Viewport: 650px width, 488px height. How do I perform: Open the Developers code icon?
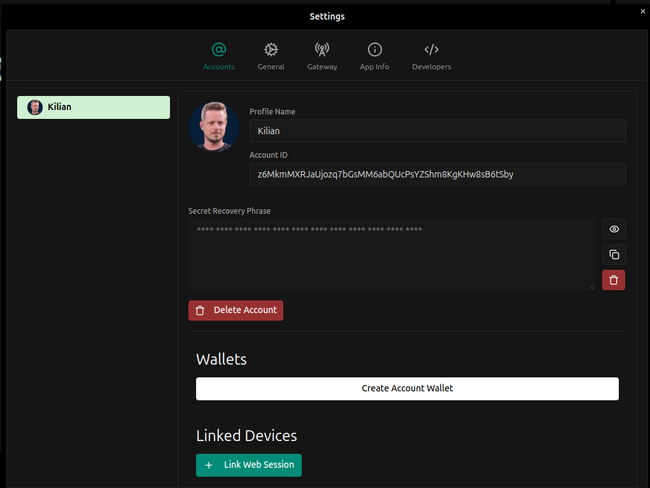(431, 49)
